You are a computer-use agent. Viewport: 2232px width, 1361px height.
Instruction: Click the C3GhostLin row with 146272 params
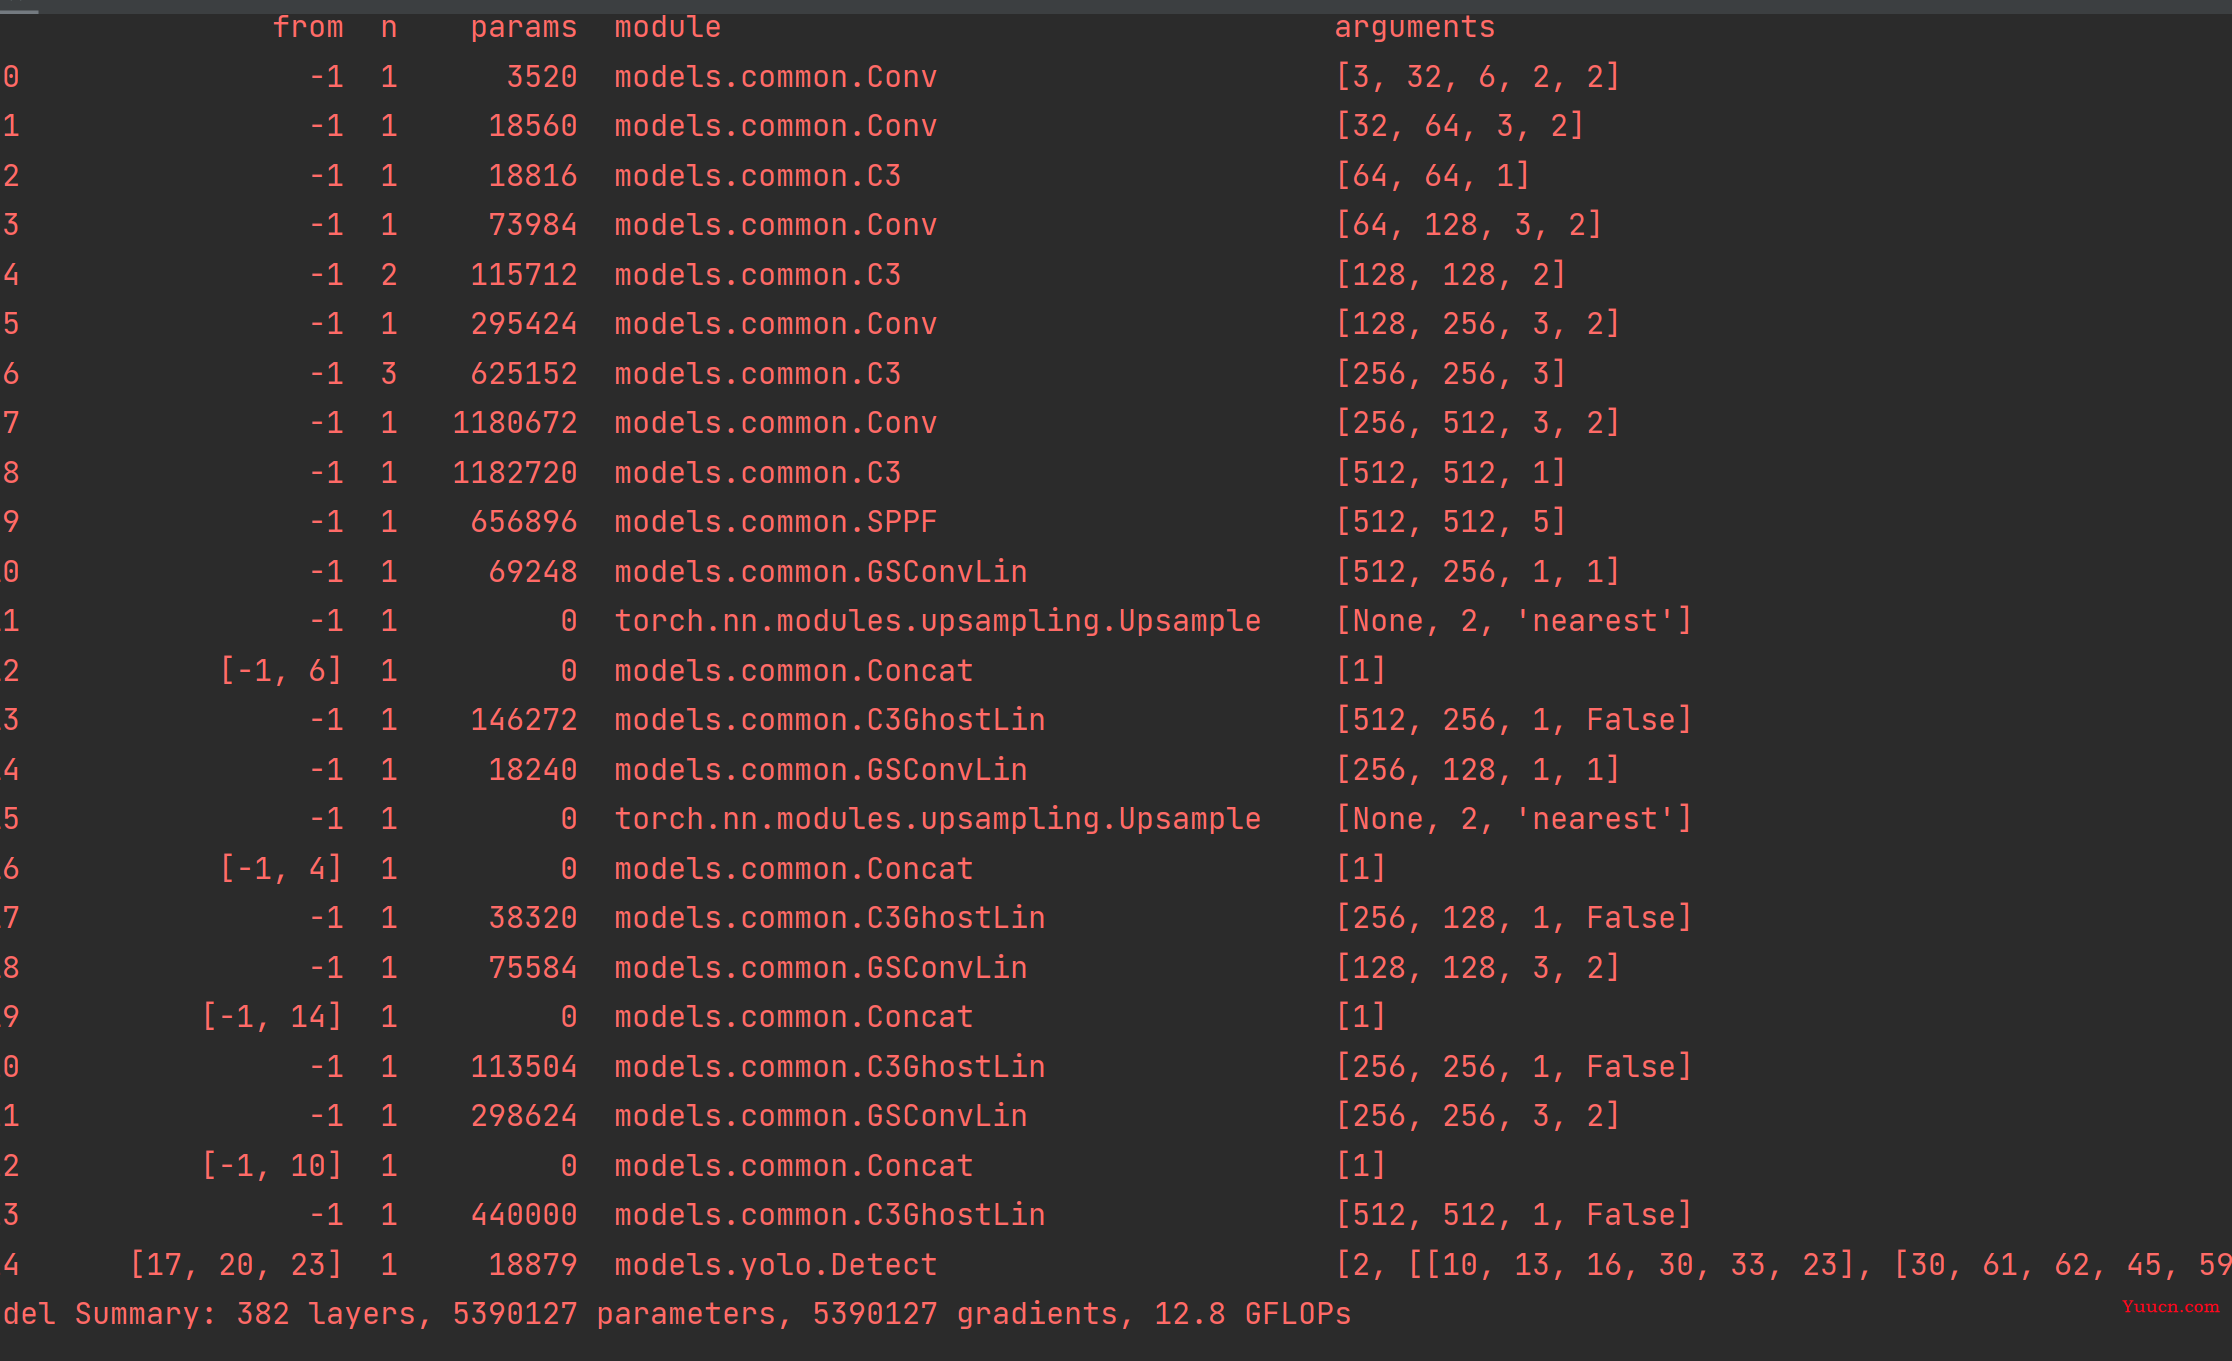pos(1116,719)
